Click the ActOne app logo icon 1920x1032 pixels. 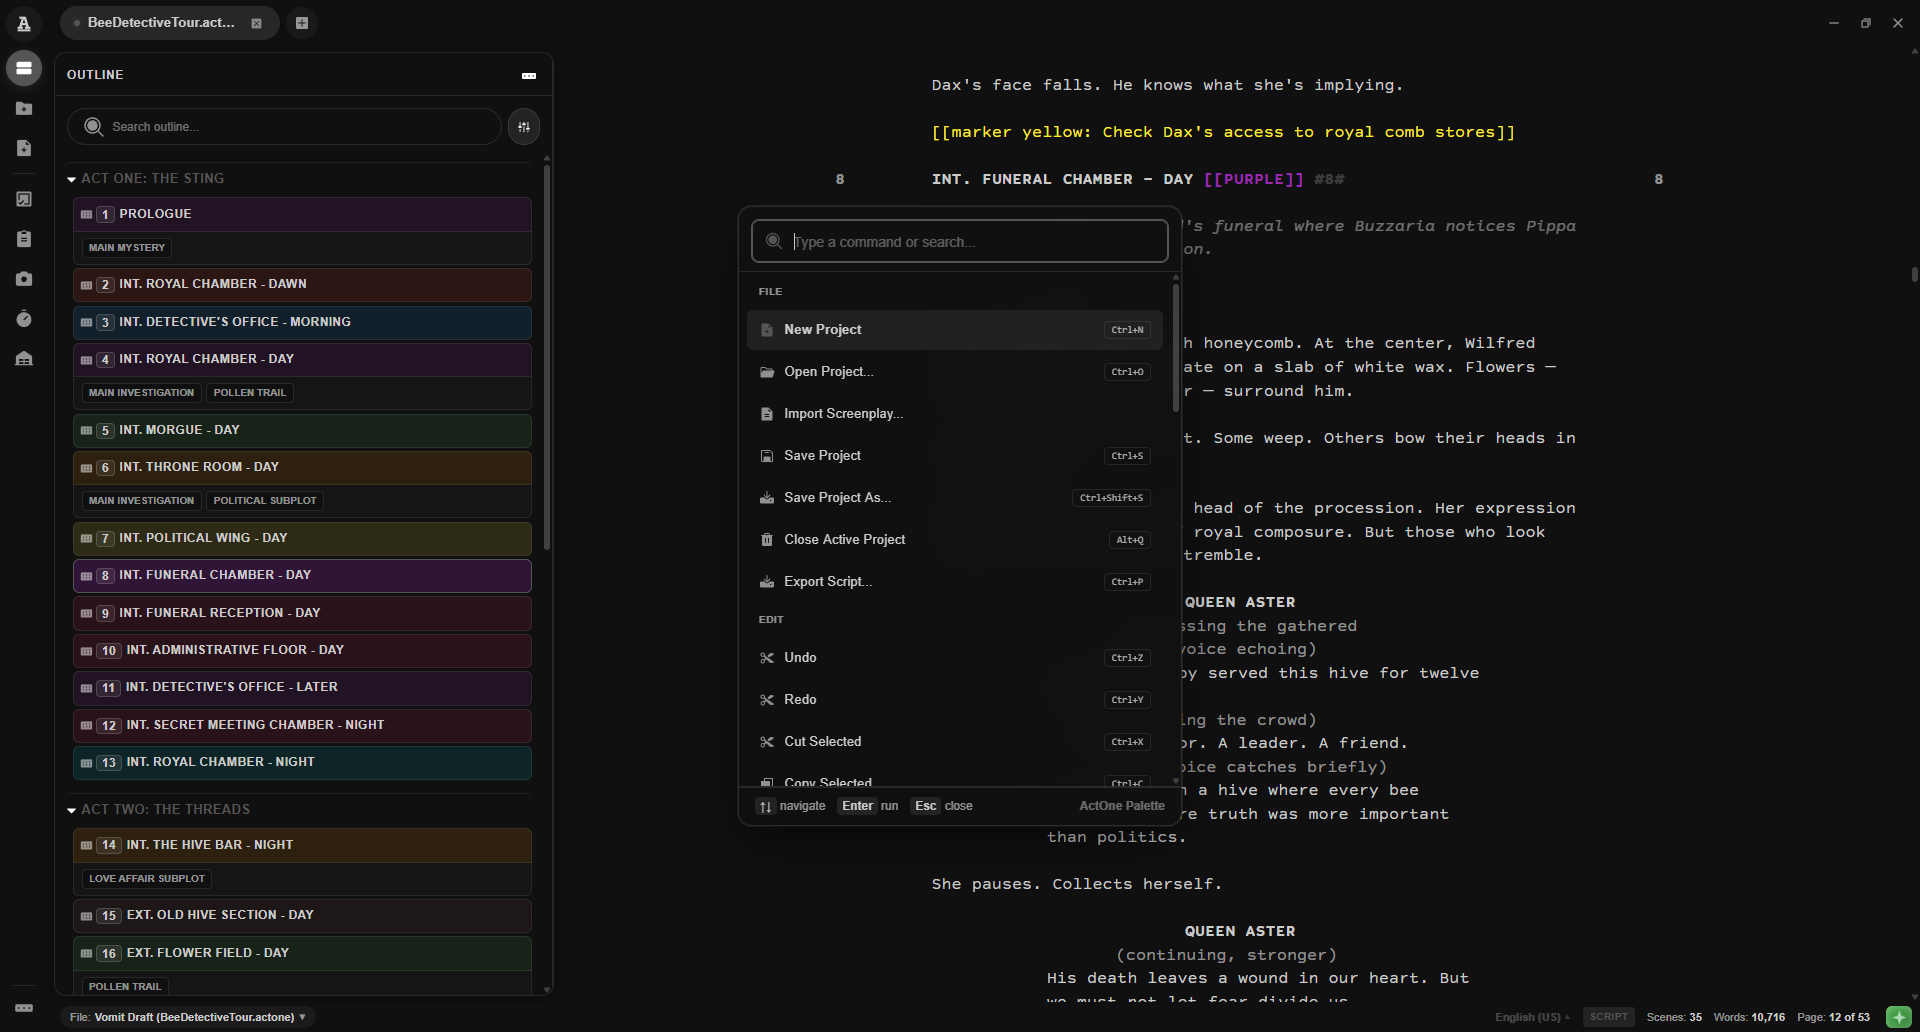[24, 23]
